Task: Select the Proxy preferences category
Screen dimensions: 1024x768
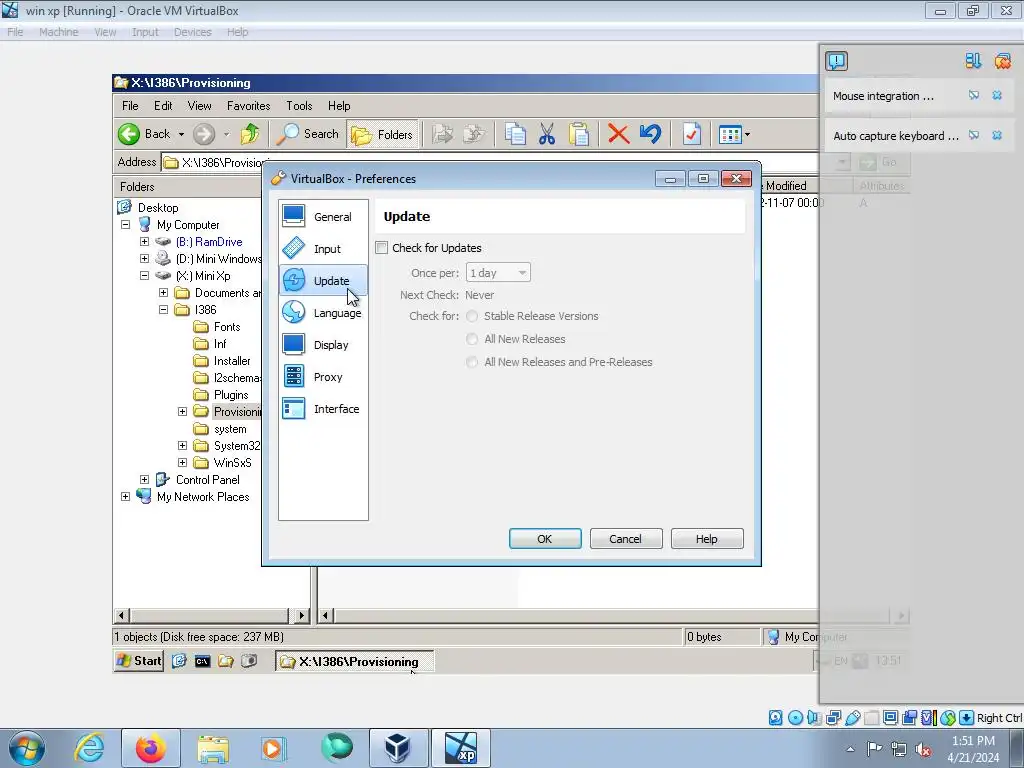Action: click(x=323, y=376)
